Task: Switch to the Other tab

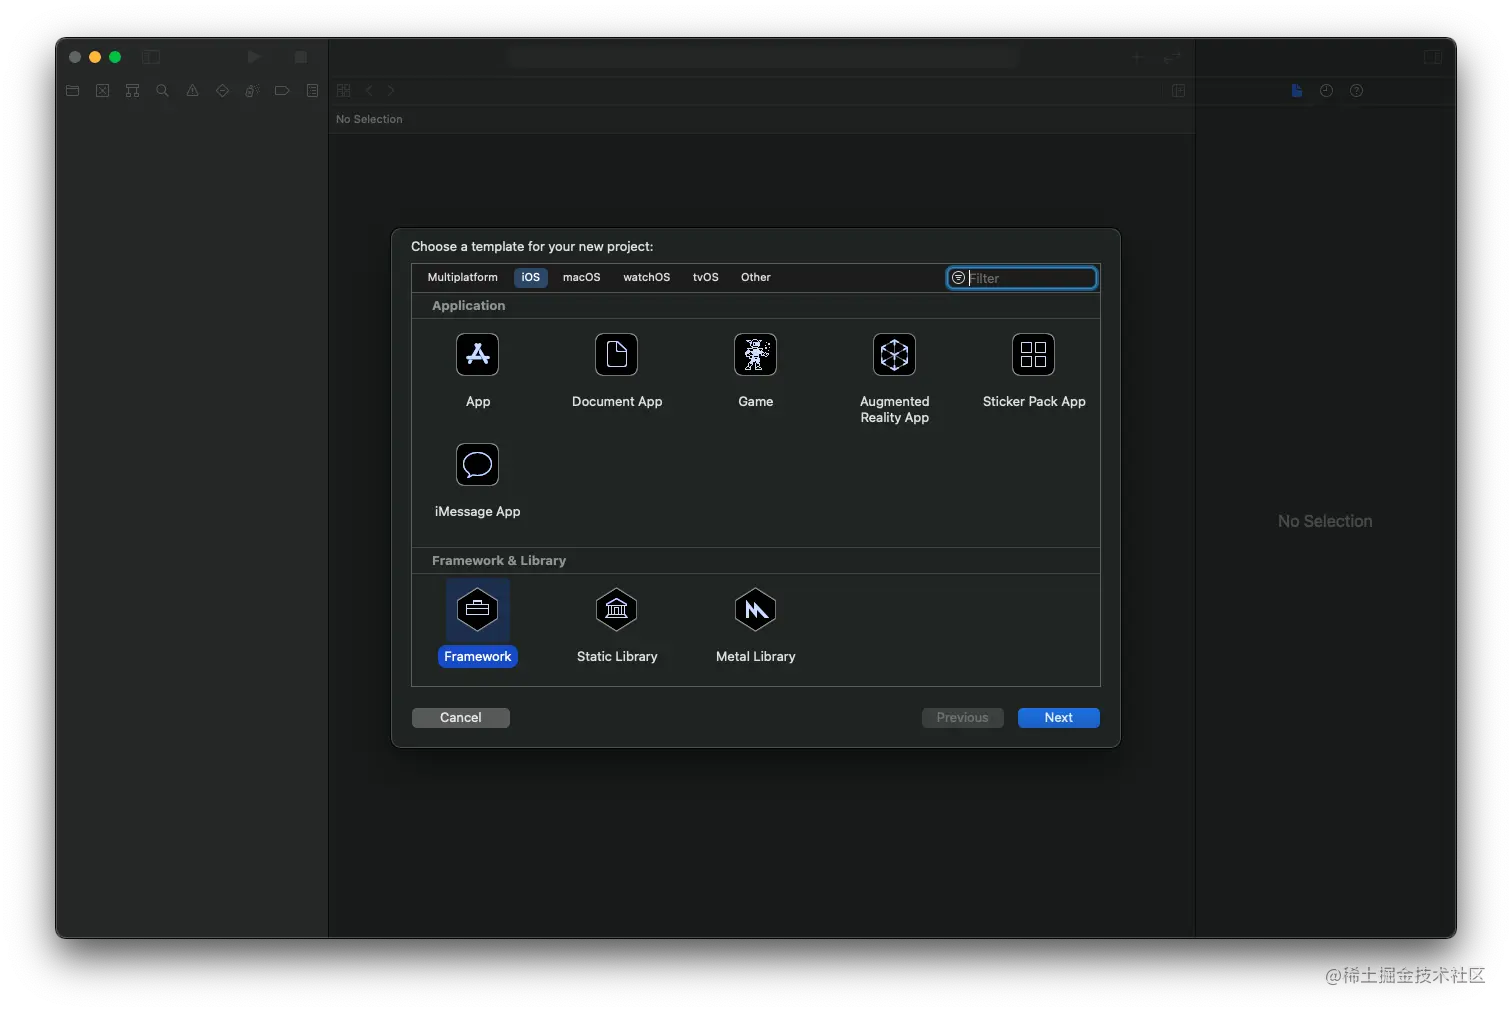Action: [755, 277]
